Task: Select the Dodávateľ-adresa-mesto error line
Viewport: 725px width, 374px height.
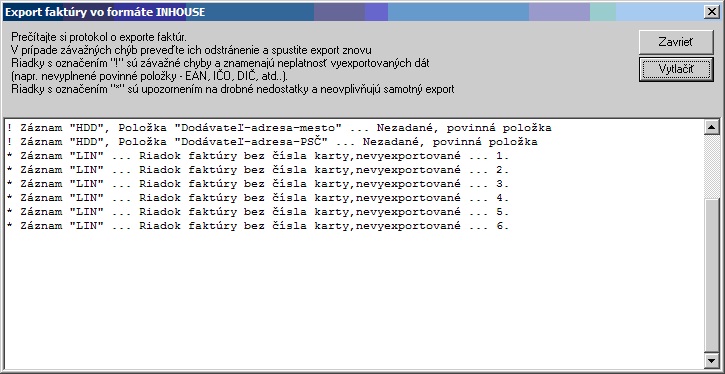Action: (x=279, y=128)
